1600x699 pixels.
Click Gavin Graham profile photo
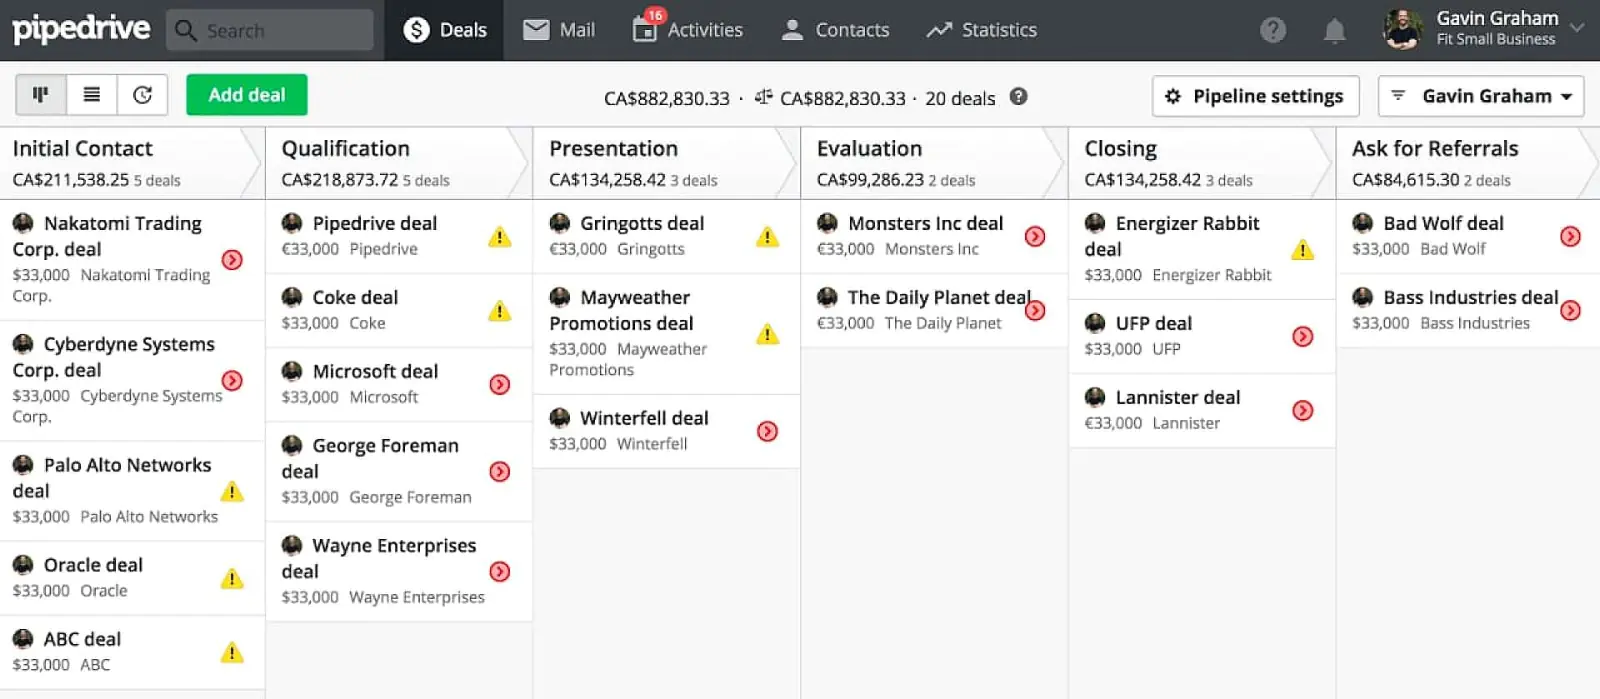click(x=1402, y=29)
